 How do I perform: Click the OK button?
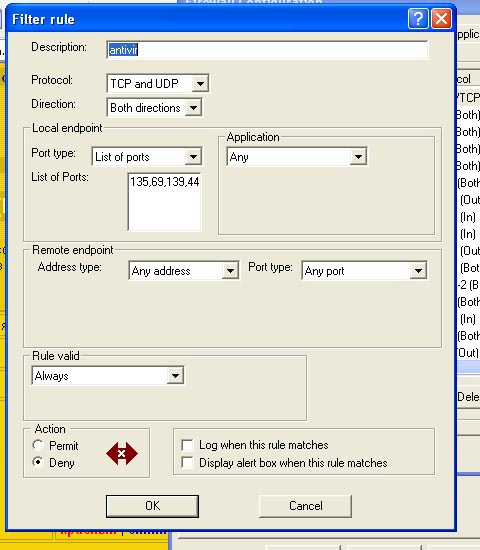pyautogui.click(x=152, y=506)
